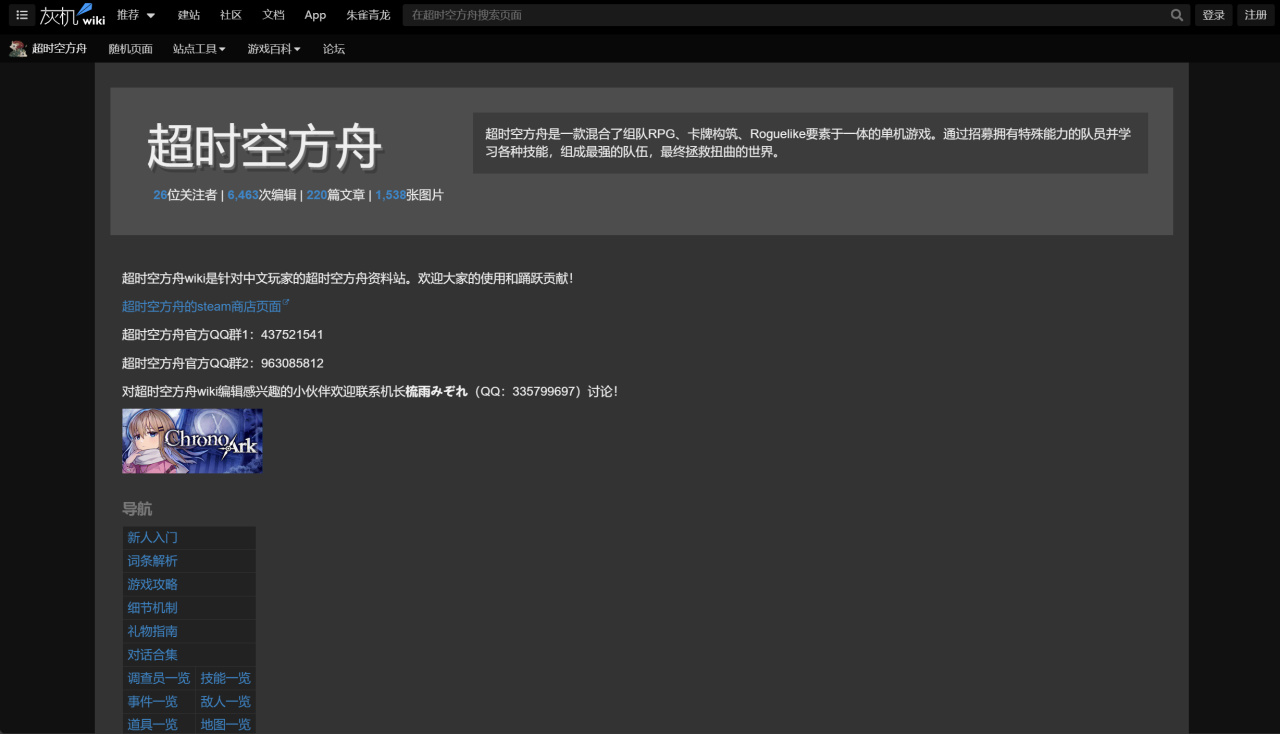Image resolution: width=1280 pixels, height=734 pixels.
Task: Focus the 在超时空方舟搜索页面 search field
Action: (787, 15)
